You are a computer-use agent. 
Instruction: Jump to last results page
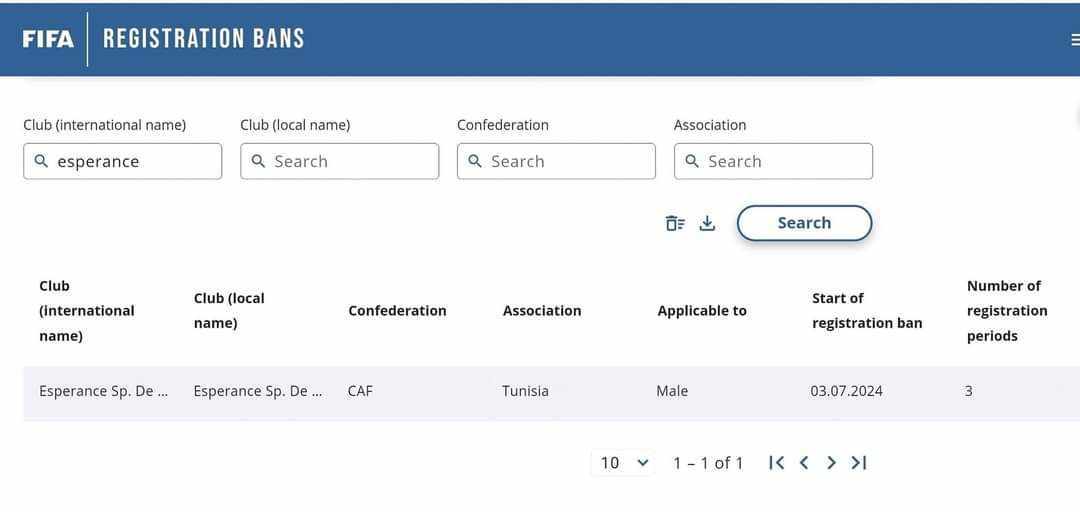pos(858,462)
